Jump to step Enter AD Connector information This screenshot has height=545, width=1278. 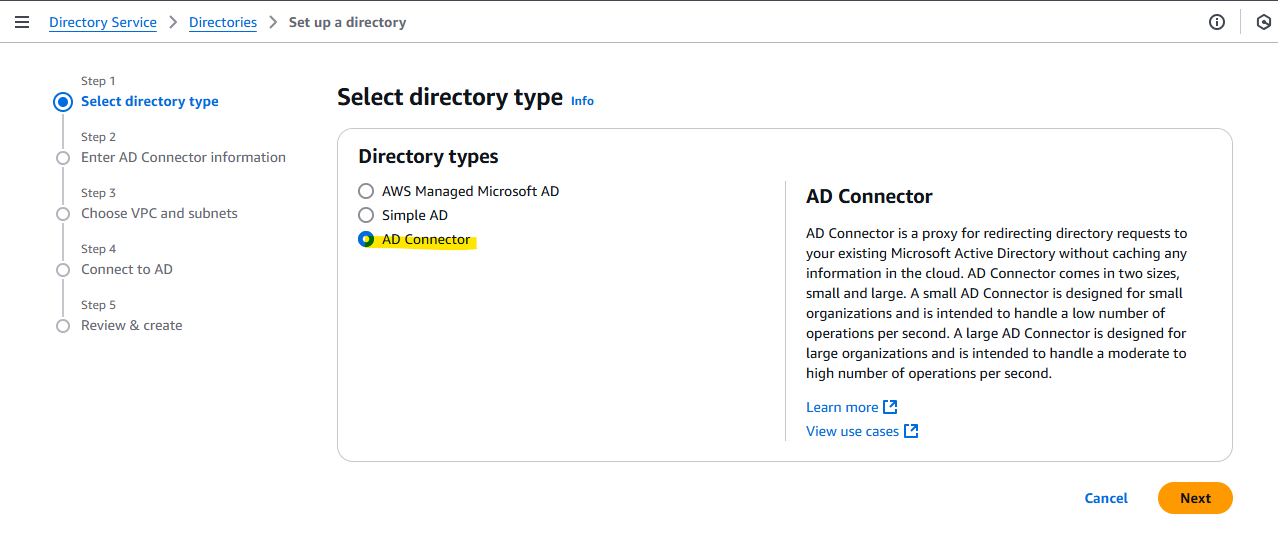(x=183, y=157)
